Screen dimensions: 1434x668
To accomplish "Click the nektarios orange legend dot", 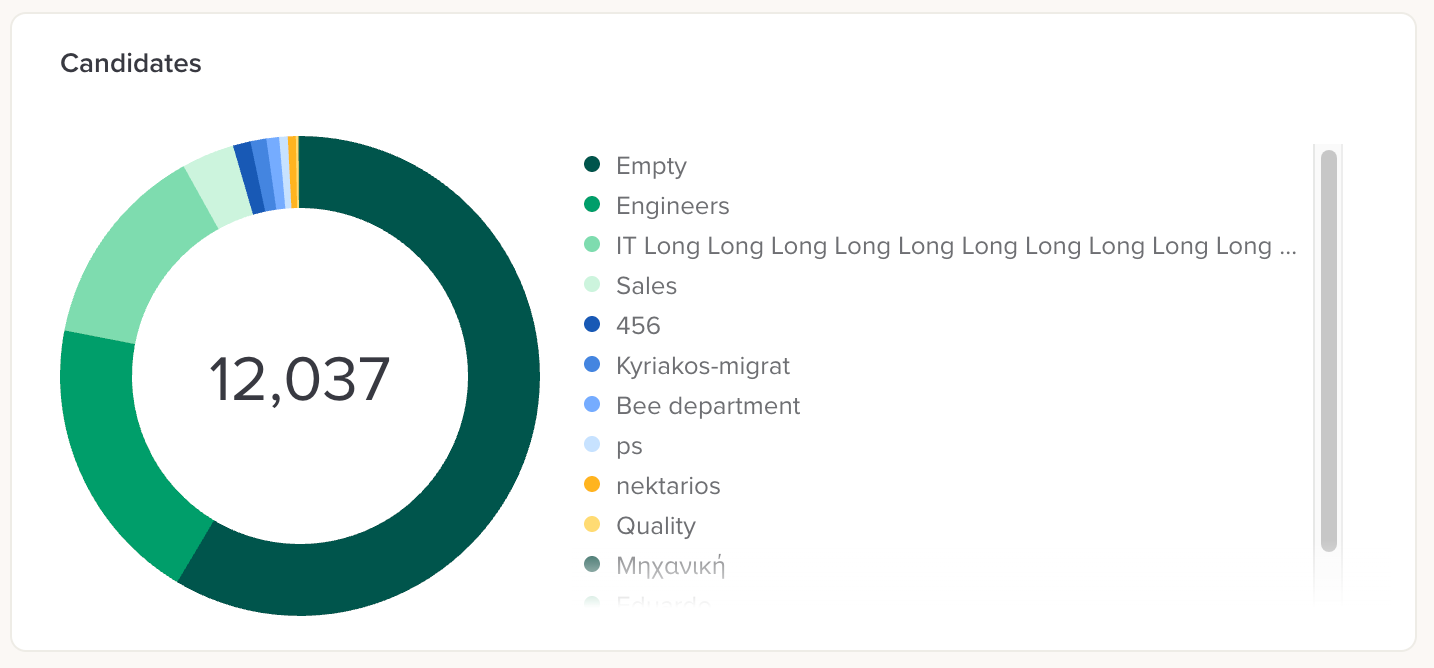I will [591, 485].
